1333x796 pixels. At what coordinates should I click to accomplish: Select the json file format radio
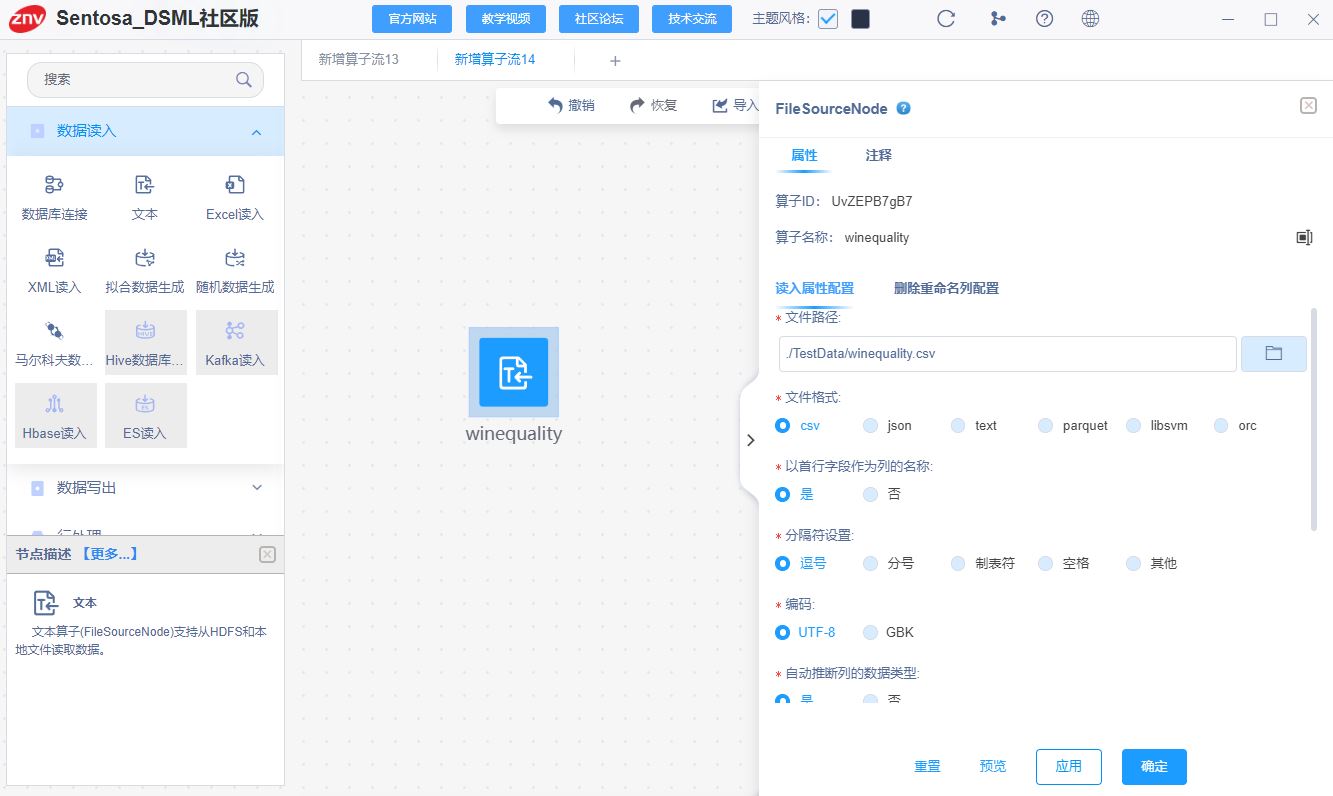870,425
